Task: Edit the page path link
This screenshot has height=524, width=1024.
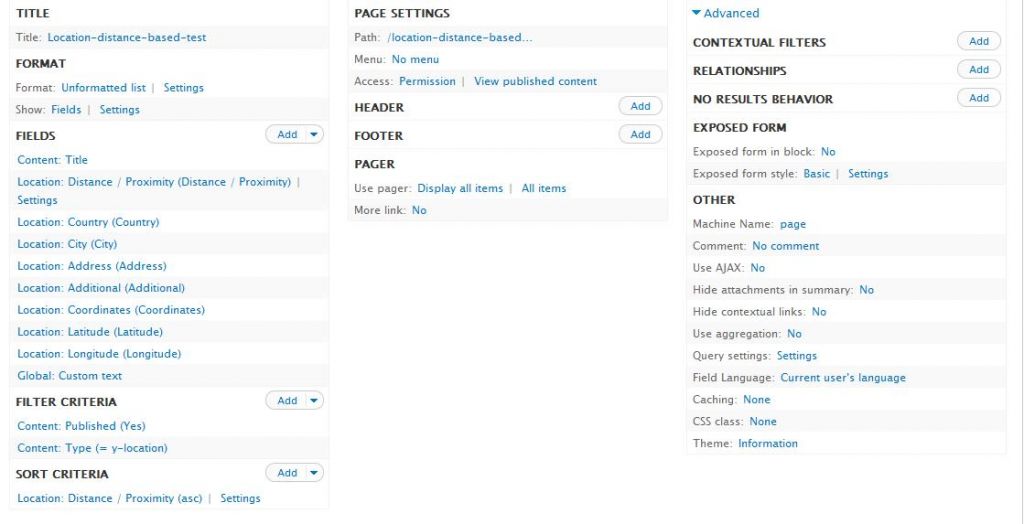Action: coord(459,37)
